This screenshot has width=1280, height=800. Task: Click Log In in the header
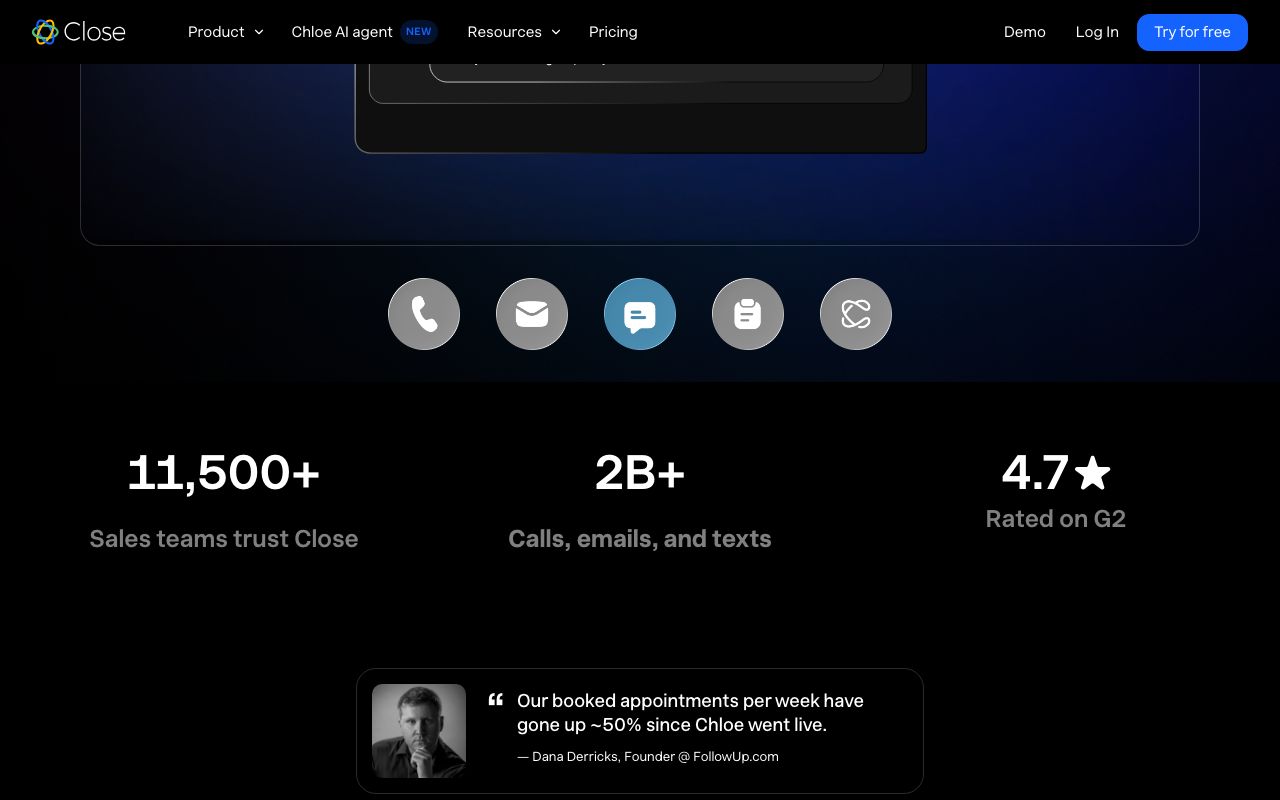click(1097, 32)
